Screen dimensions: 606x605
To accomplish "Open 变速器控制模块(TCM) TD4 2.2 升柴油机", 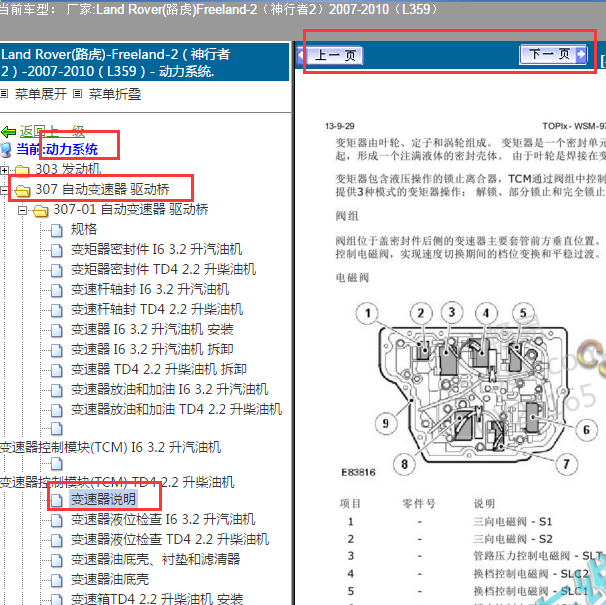I will point(117,482).
